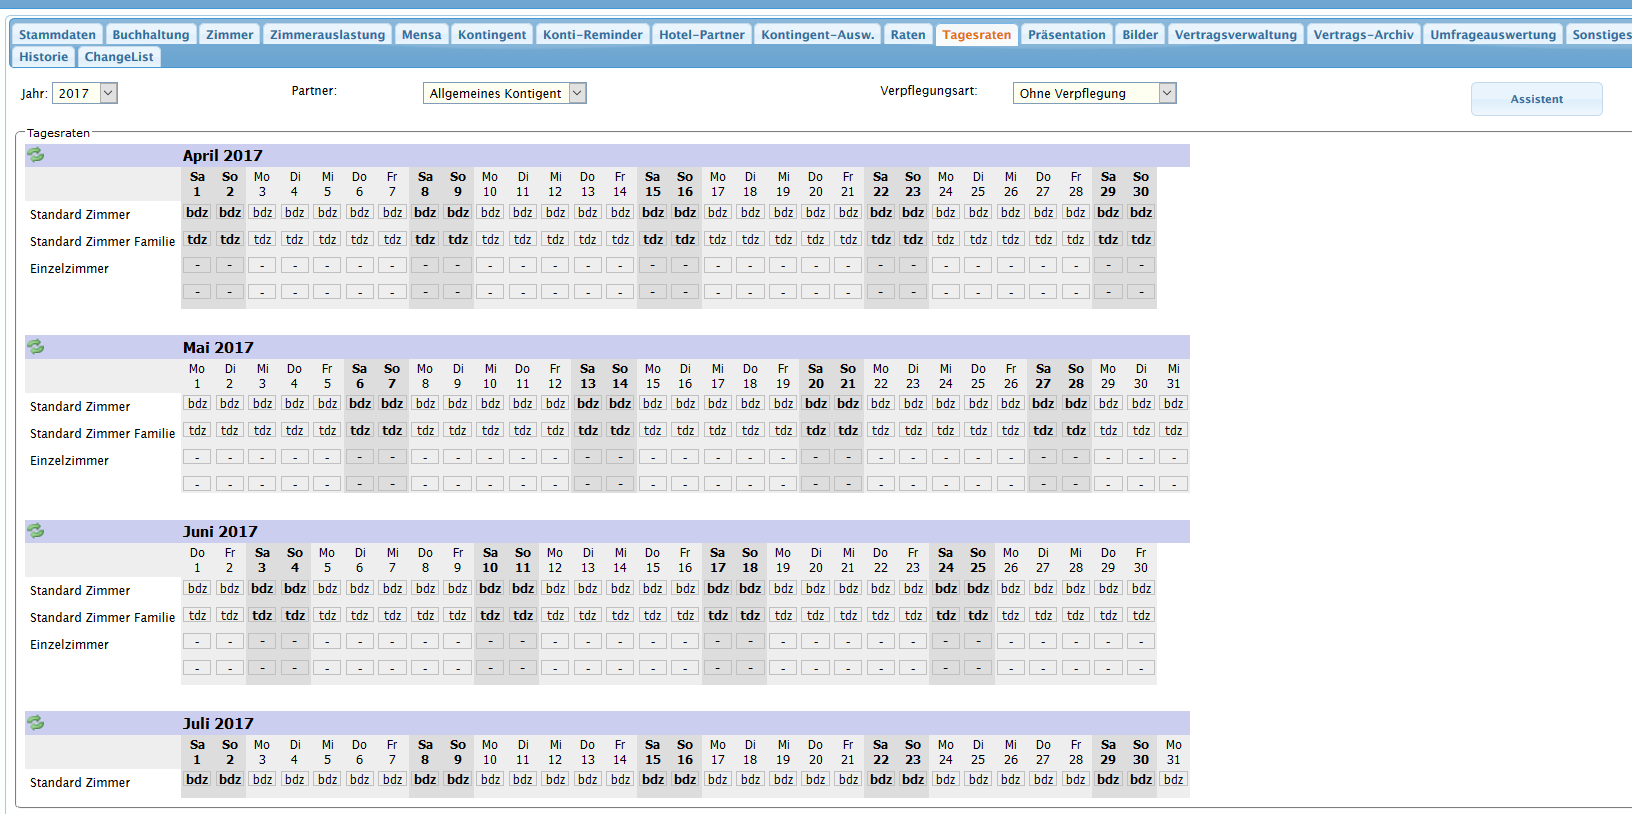Viewport: 1632px width, 814px height.
Task: Expand the Partner dropdown Allgemeines Kontigent
Action: (x=577, y=93)
